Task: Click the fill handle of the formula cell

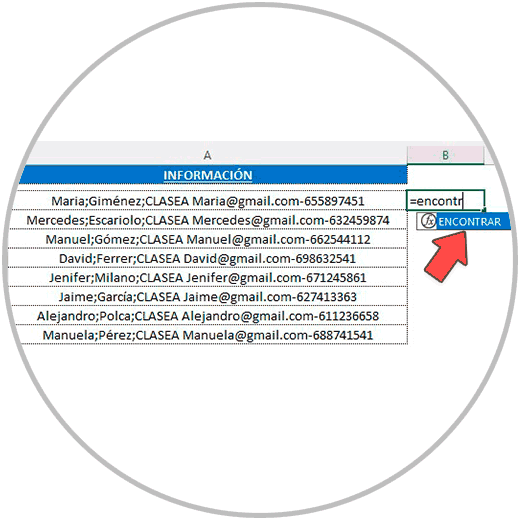Action: pos(484,210)
